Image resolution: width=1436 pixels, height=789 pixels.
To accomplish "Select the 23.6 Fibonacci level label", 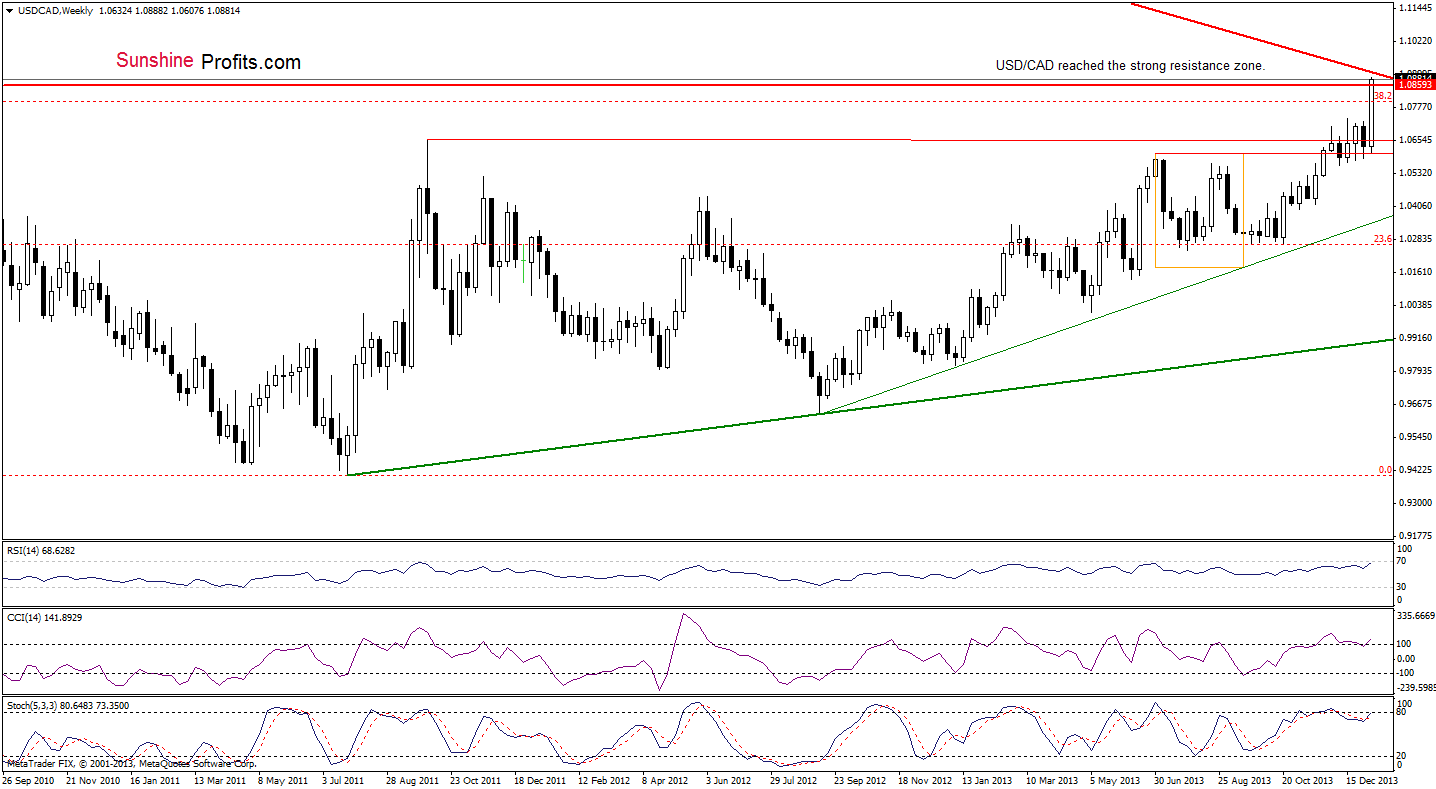I will point(1382,238).
